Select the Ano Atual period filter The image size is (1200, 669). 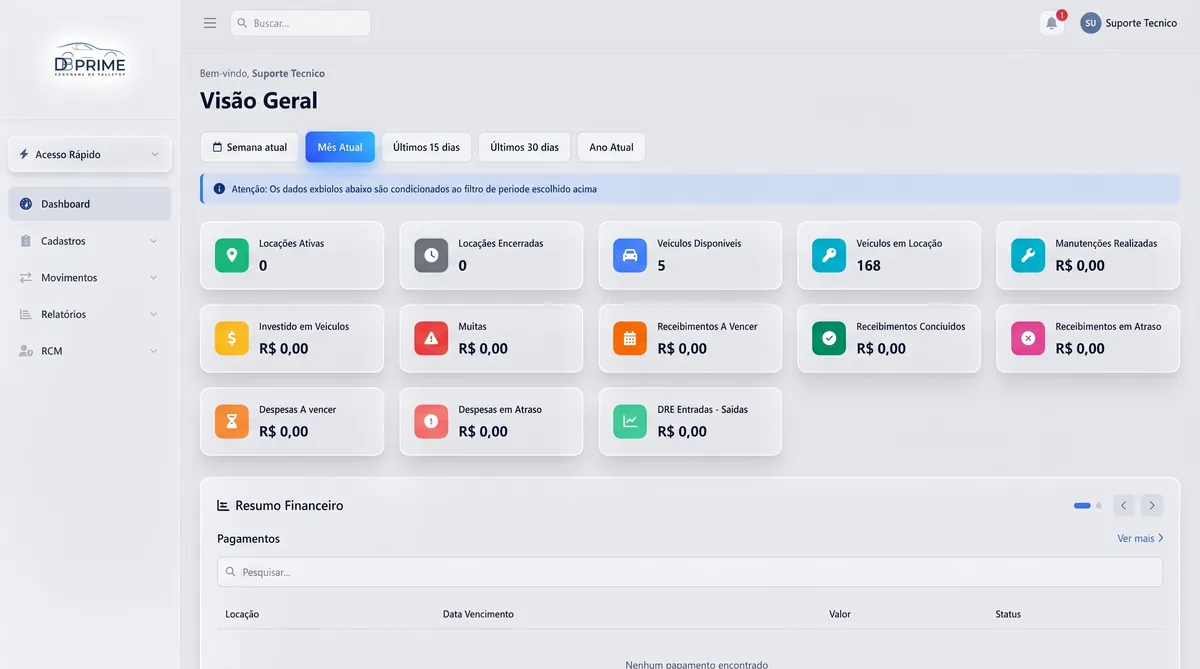pos(611,147)
